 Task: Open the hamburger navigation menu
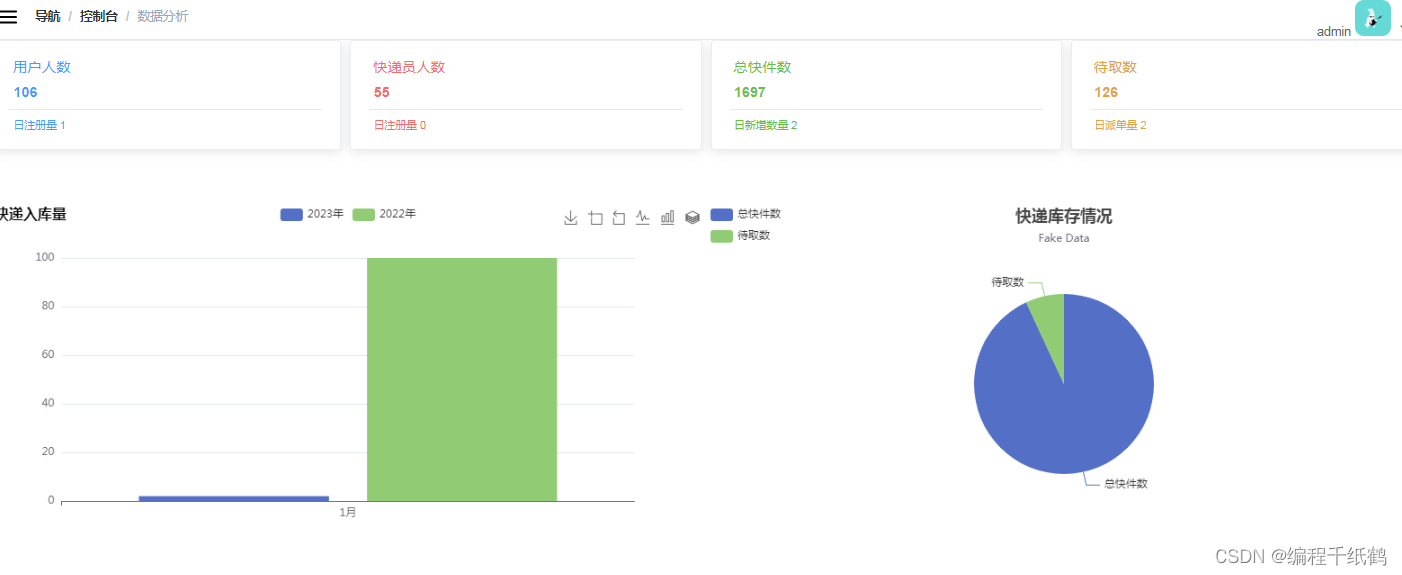tap(9, 17)
